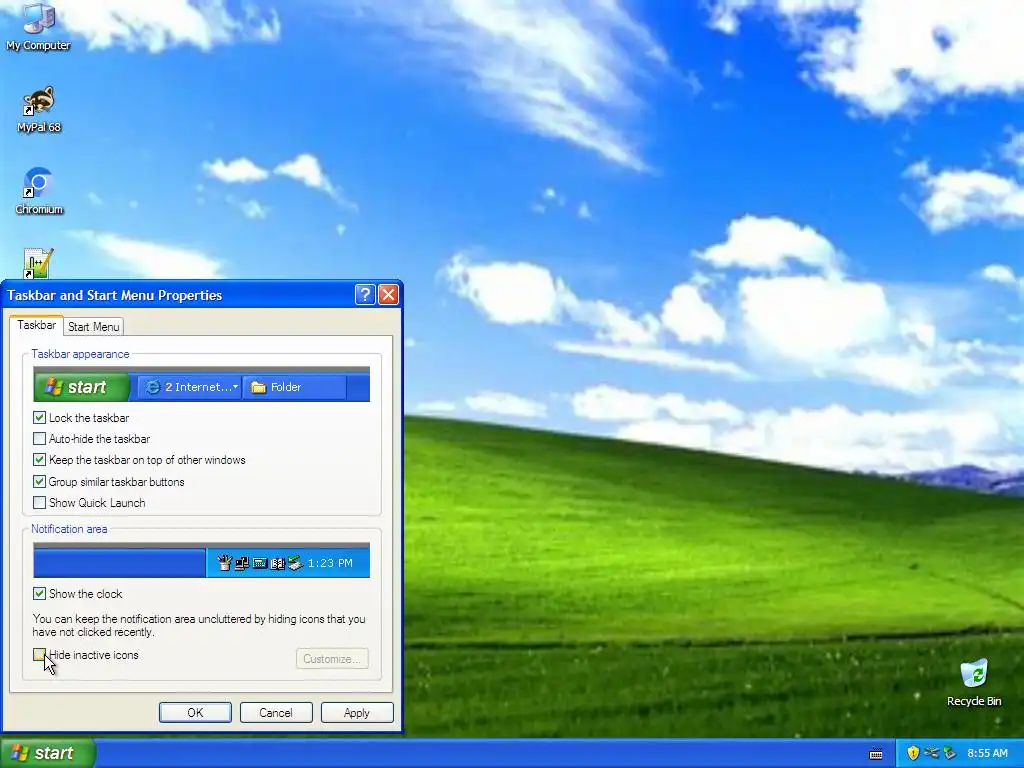Toggle Keep the taskbar on top of other windows
The height and width of the screenshot is (768, 1024).
[x=39, y=460]
